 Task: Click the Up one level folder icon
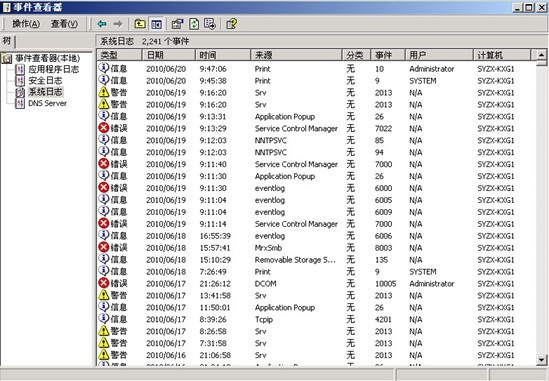pos(140,24)
